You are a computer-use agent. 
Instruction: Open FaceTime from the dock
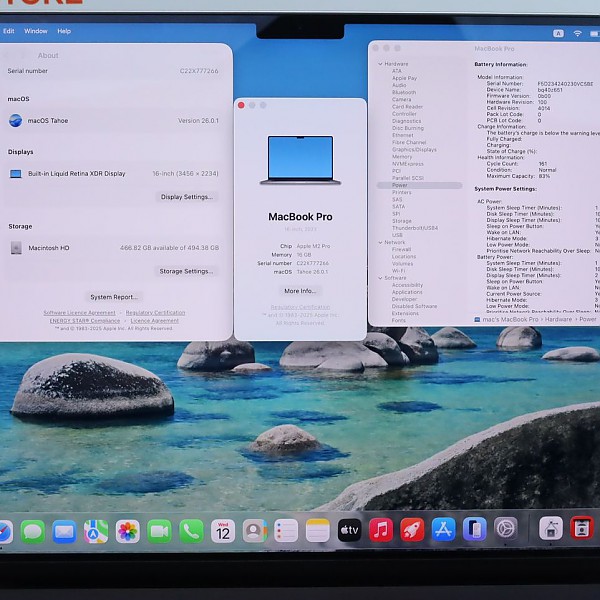pyautogui.click(x=159, y=531)
